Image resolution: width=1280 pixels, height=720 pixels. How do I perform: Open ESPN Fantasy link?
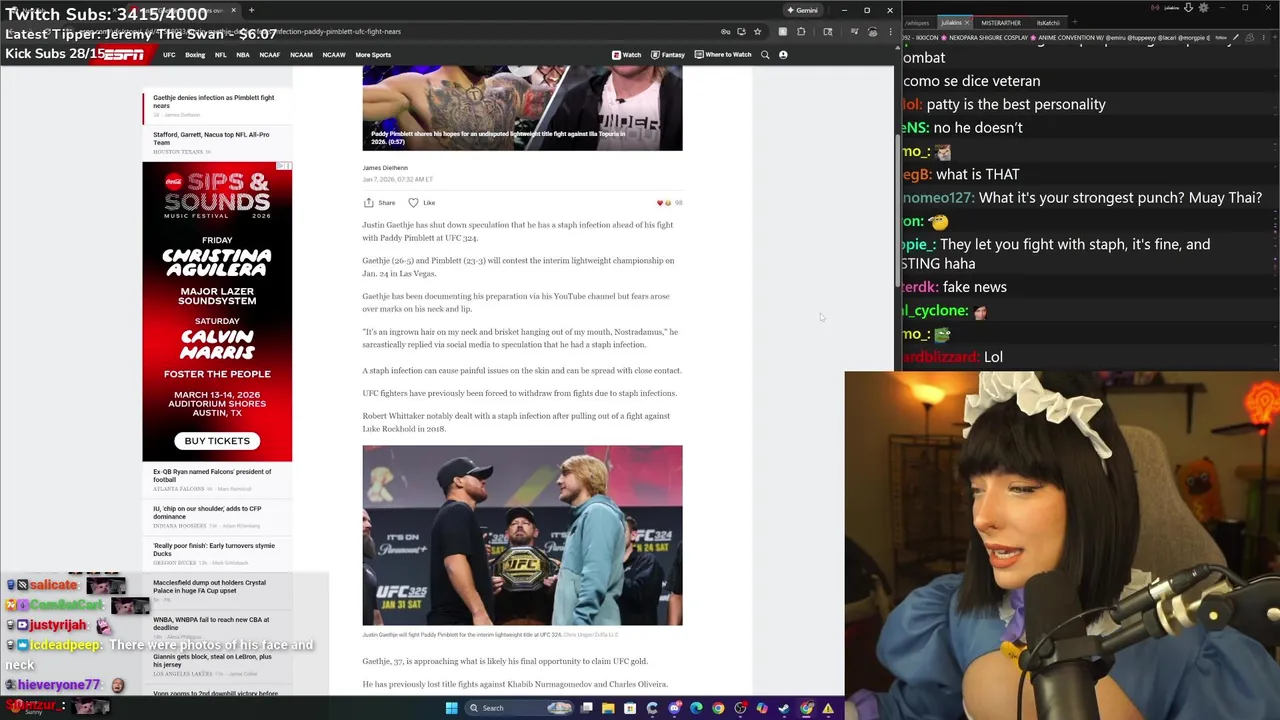tap(668, 55)
